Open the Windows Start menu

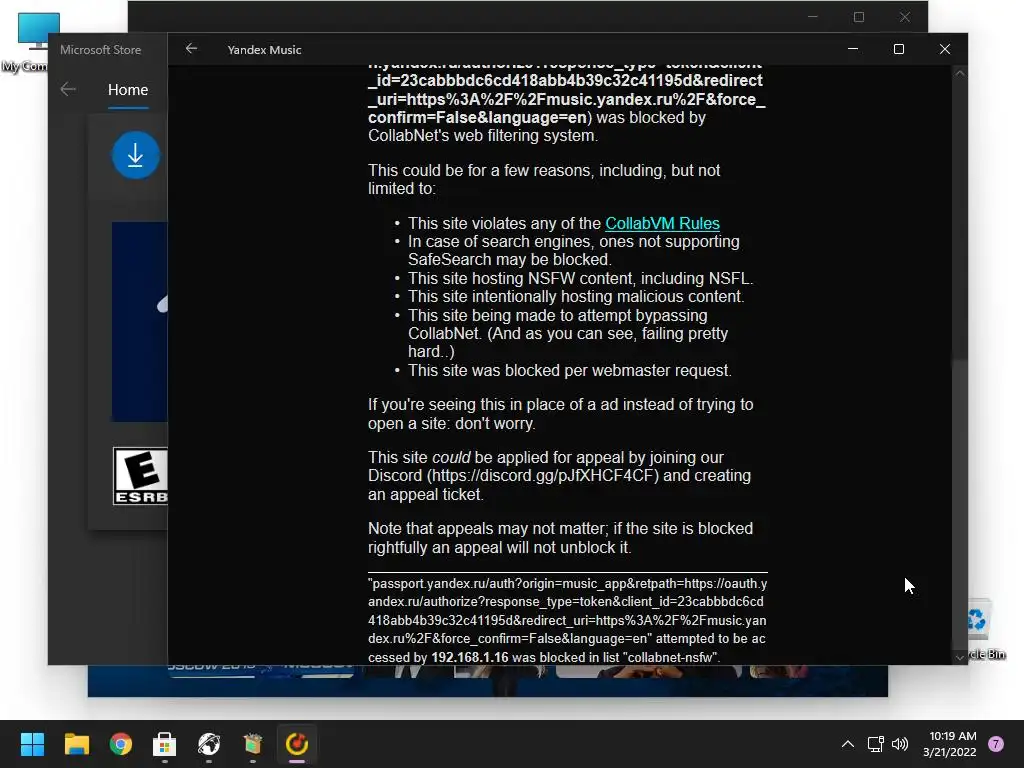pos(32,744)
